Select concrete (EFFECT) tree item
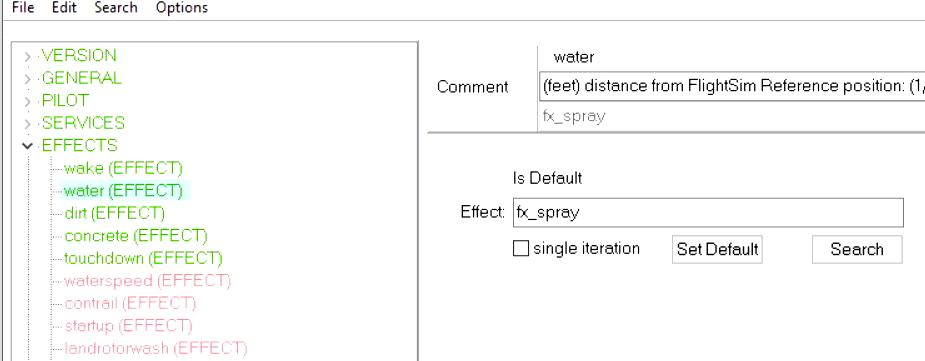 (136, 236)
